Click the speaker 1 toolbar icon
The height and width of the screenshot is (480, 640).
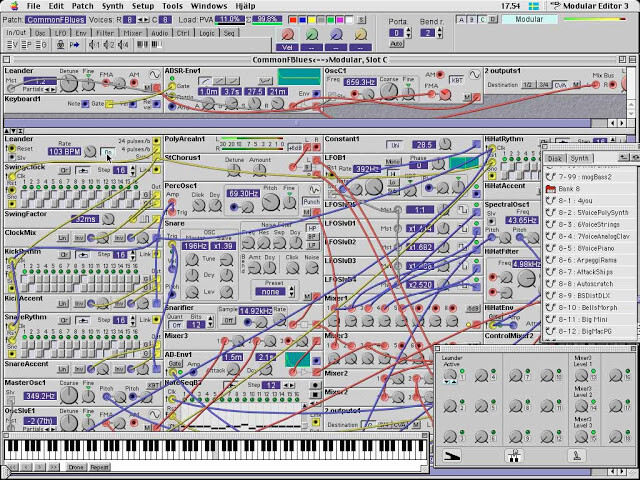[94, 45]
